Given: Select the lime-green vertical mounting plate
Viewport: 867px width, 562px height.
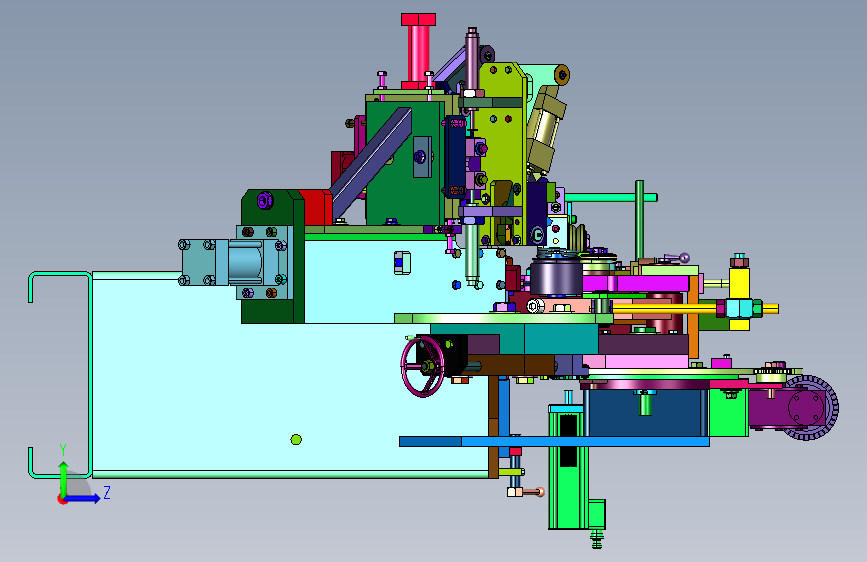Looking at the screenshot, I should tap(502, 155).
